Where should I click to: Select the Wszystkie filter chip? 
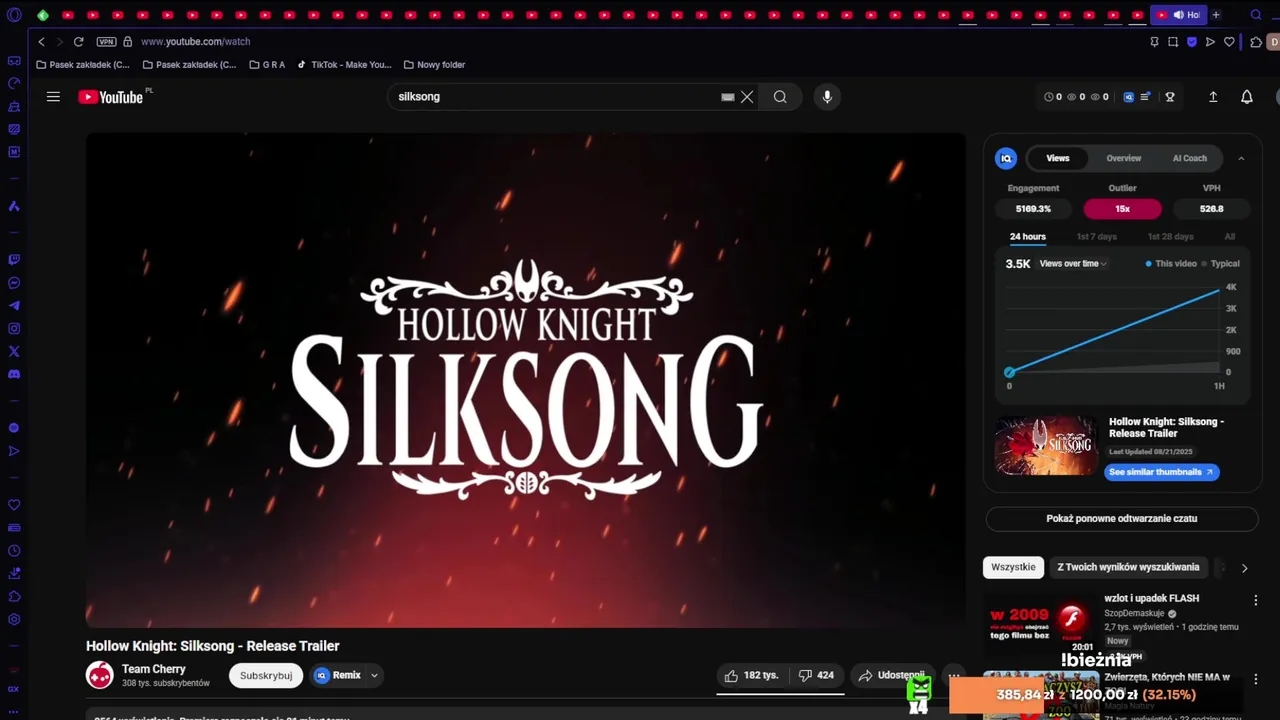click(1013, 567)
